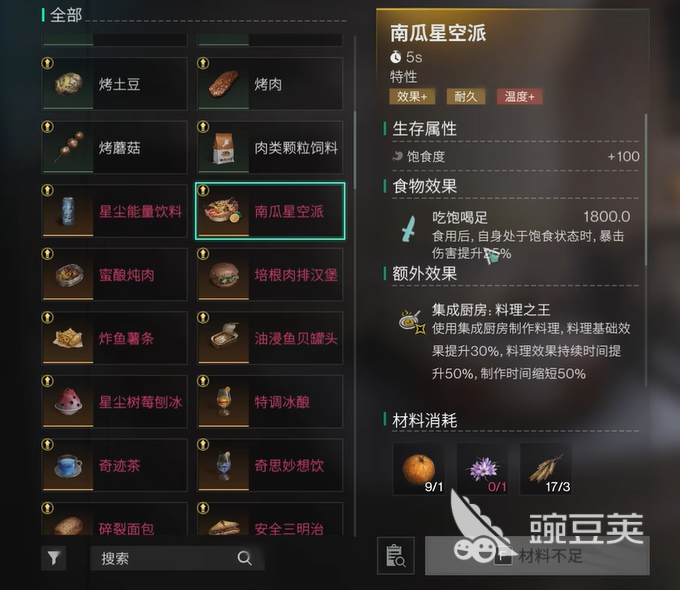Click the 吃饱喝足 food effect icon
This screenshot has height=590, width=680.
tap(408, 228)
